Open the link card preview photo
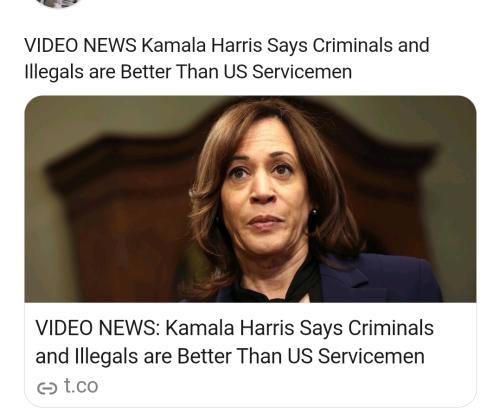The height and width of the screenshot is (420, 500). pos(250,199)
